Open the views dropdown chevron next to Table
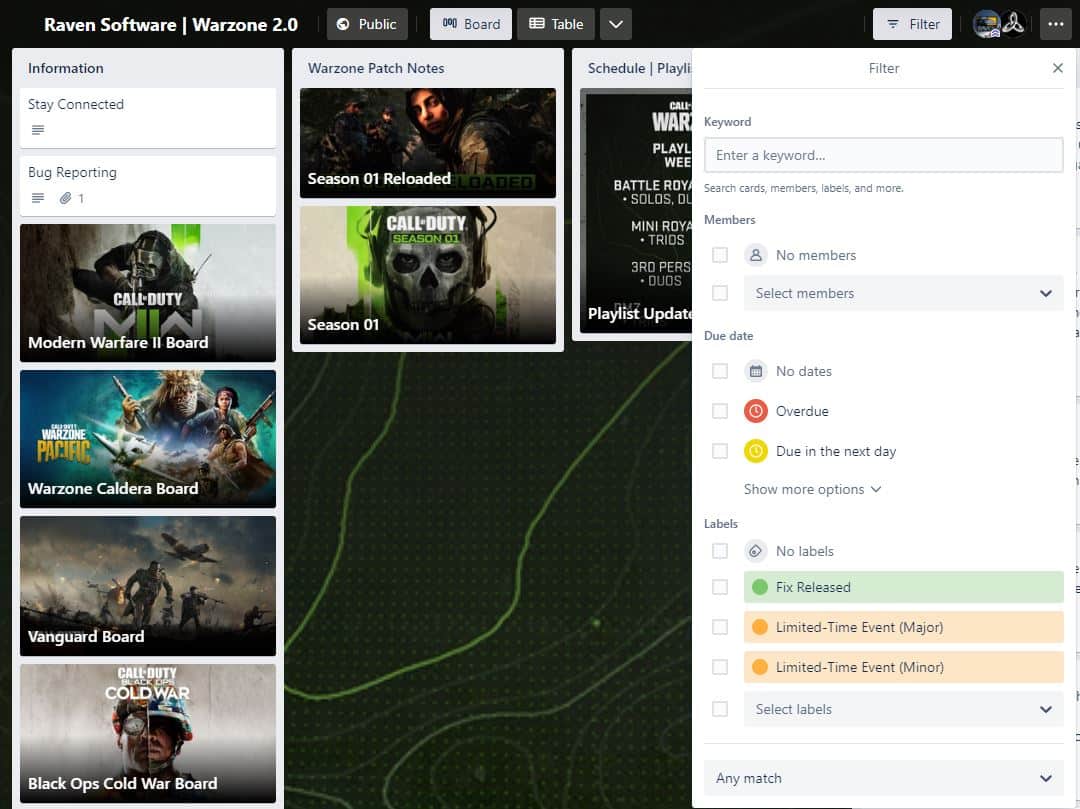 click(x=616, y=24)
